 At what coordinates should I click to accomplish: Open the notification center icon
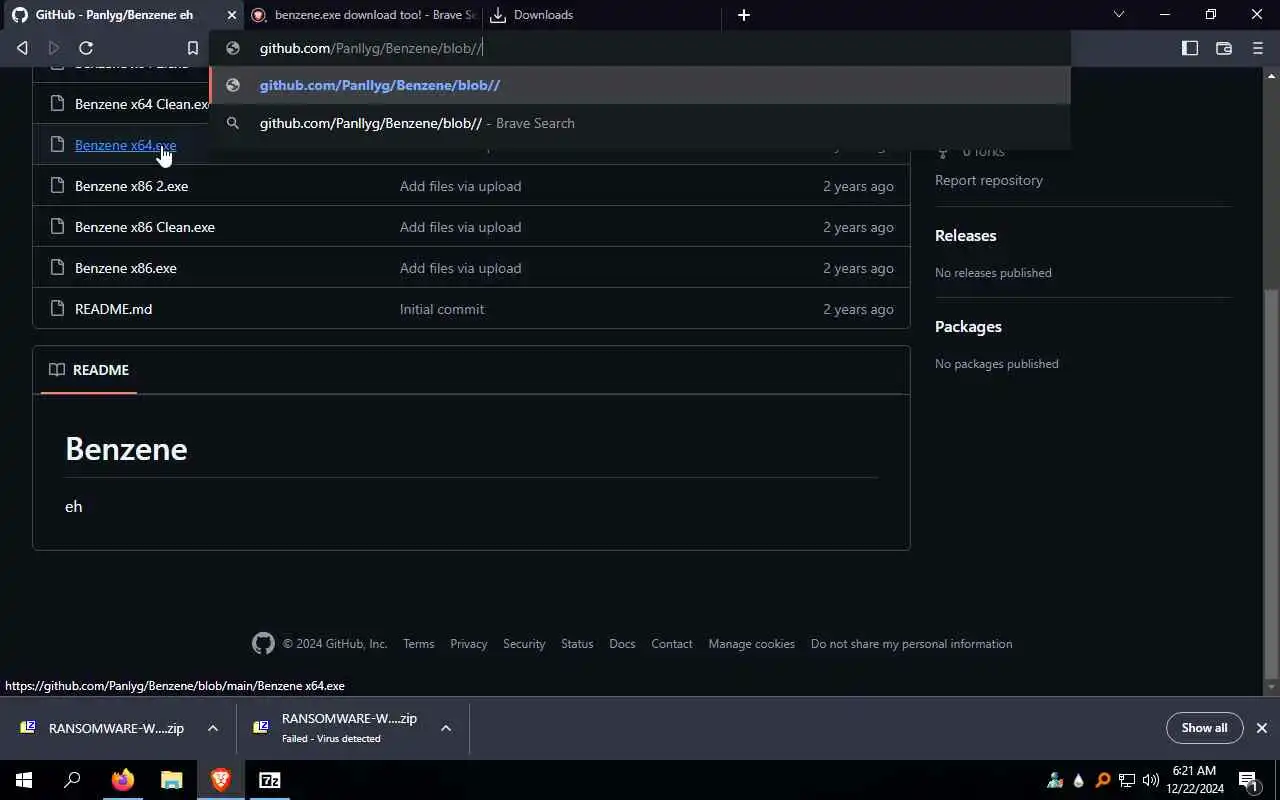click(x=1248, y=780)
